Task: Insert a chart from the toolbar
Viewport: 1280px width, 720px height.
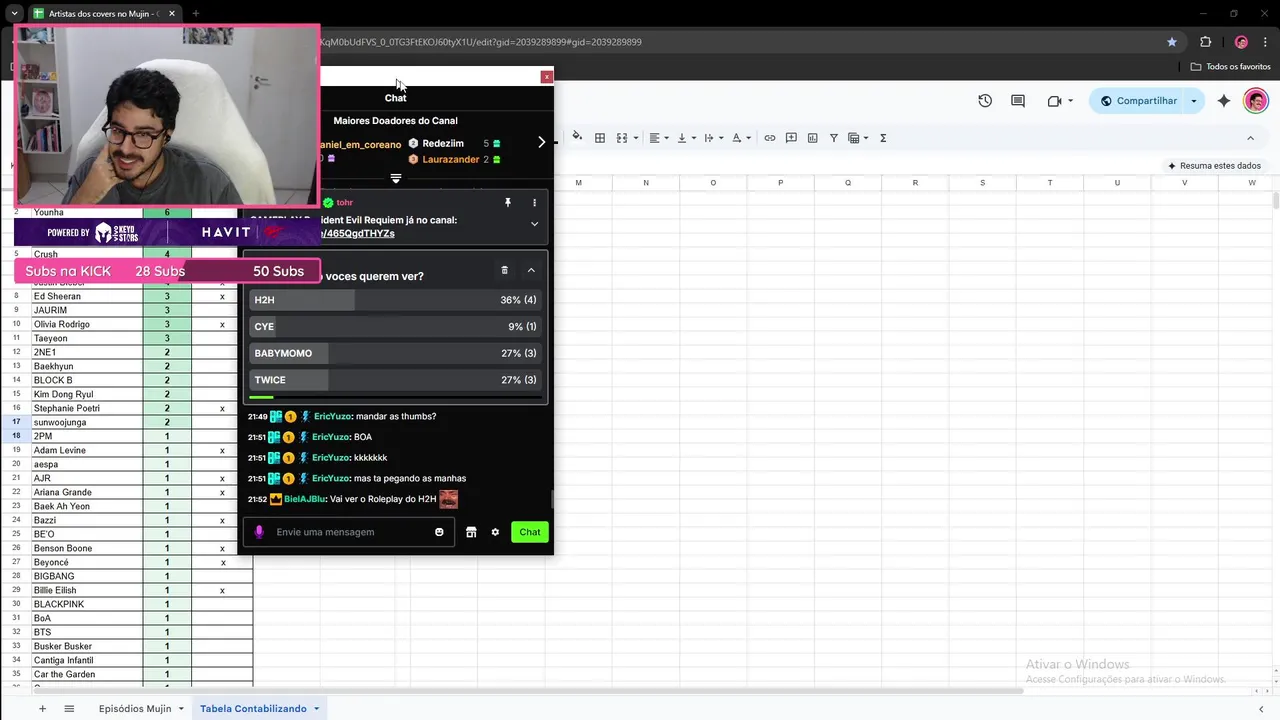Action: (812, 138)
